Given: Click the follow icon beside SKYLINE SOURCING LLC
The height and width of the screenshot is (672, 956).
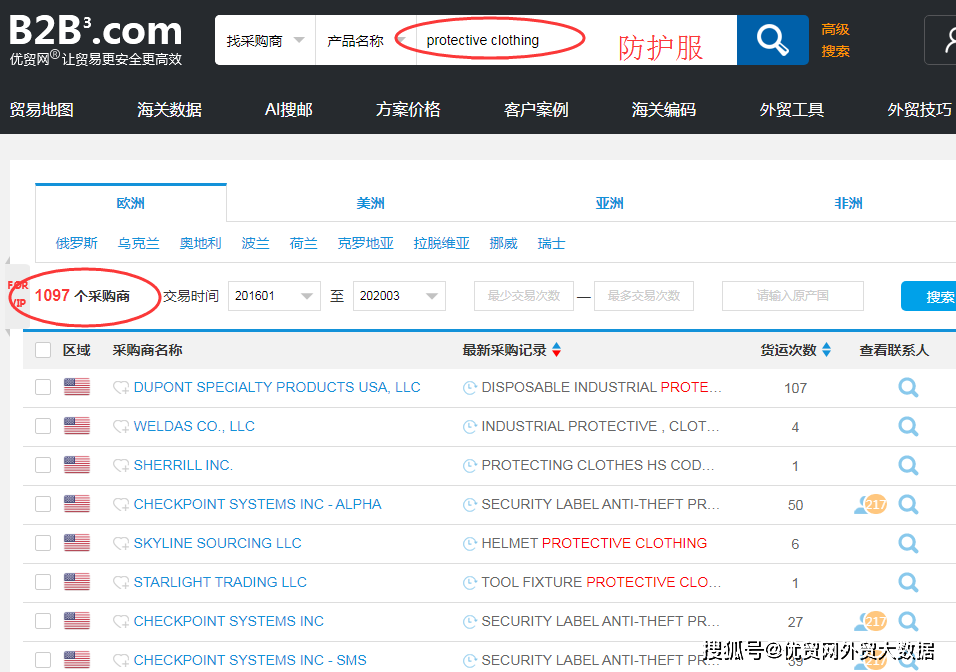Looking at the screenshot, I should pyautogui.click(x=121, y=544).
